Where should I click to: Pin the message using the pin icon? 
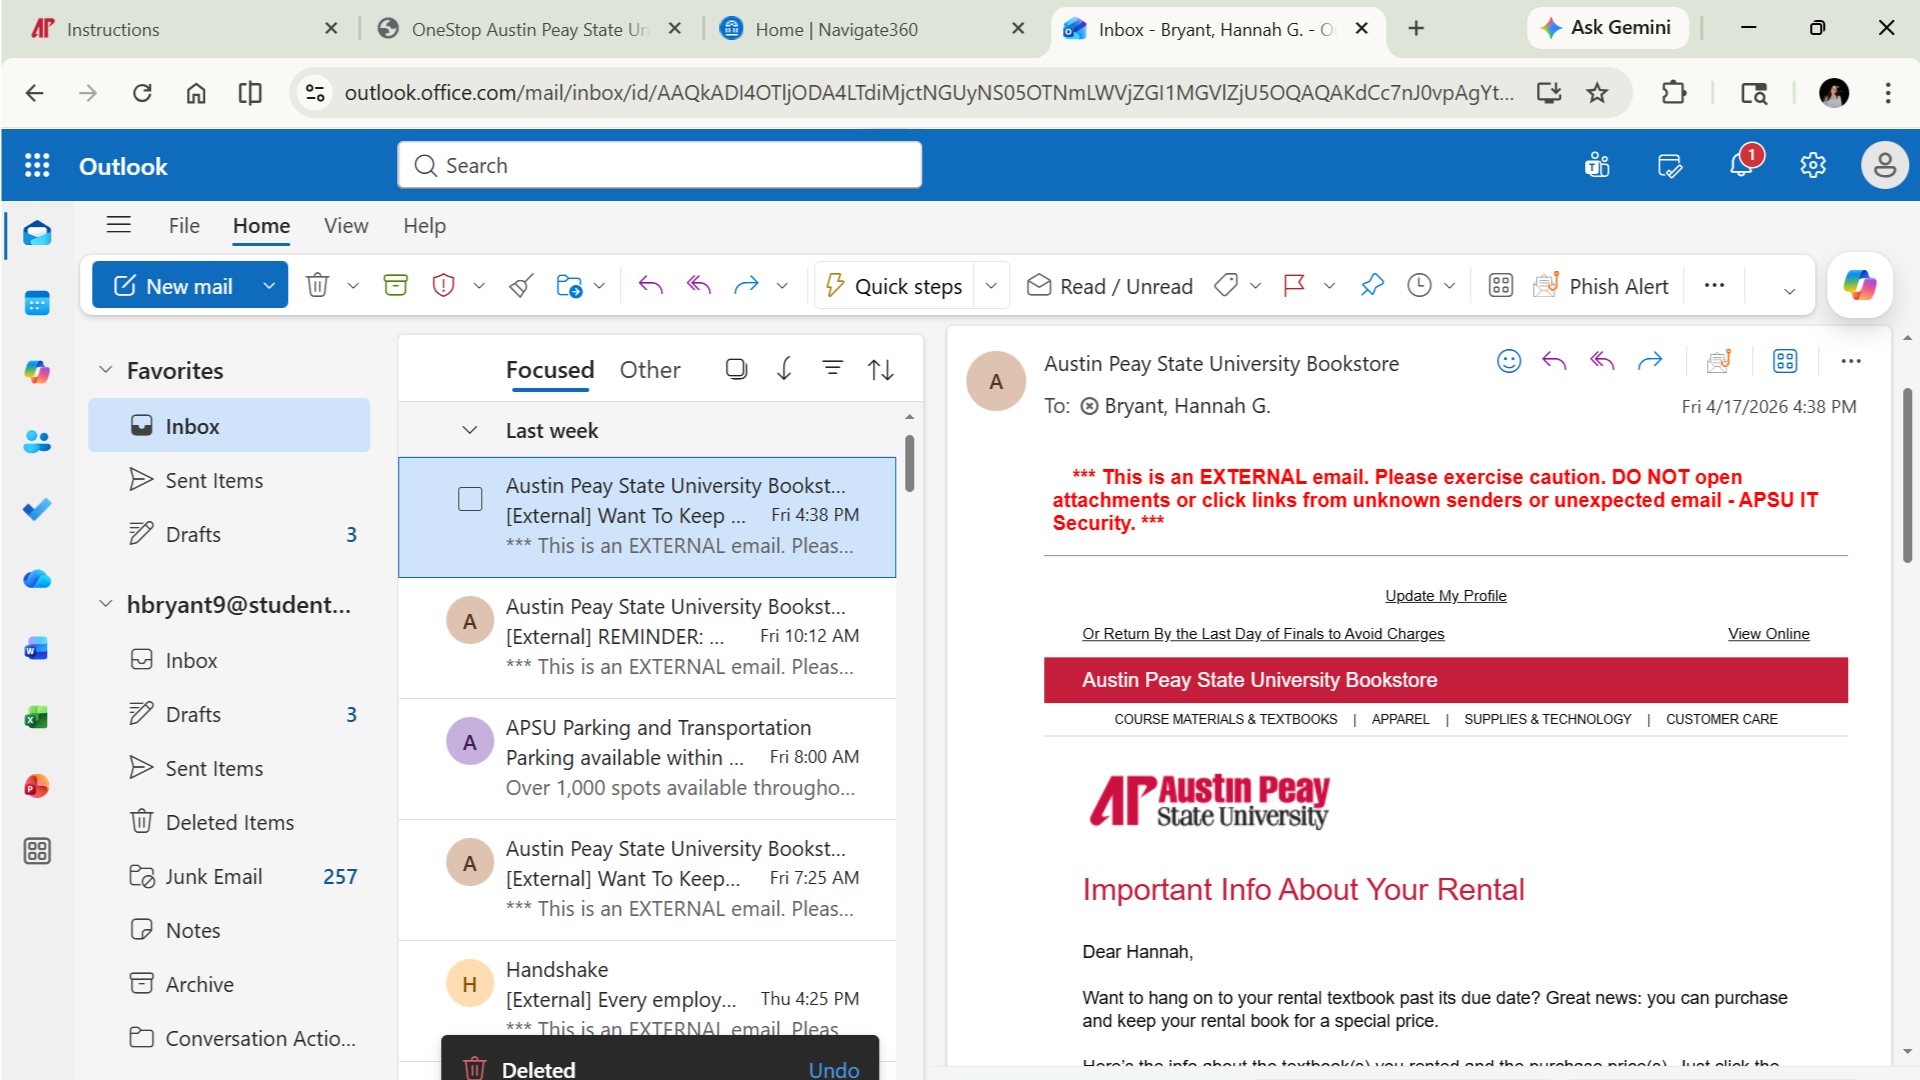point(1372,285)
